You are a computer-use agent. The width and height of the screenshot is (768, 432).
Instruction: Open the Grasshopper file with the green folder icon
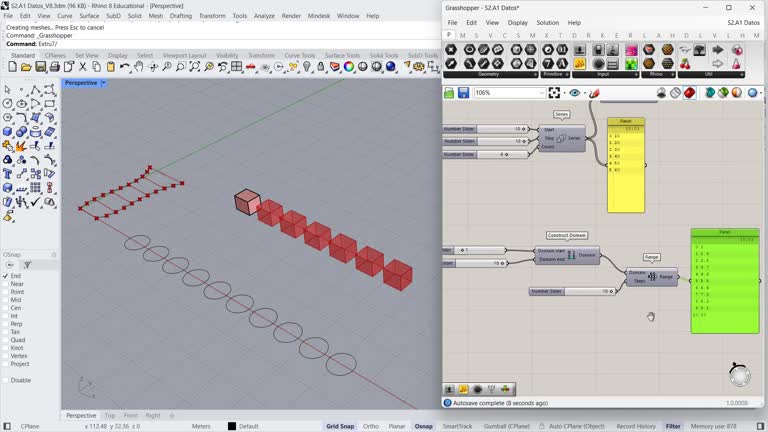450,93
